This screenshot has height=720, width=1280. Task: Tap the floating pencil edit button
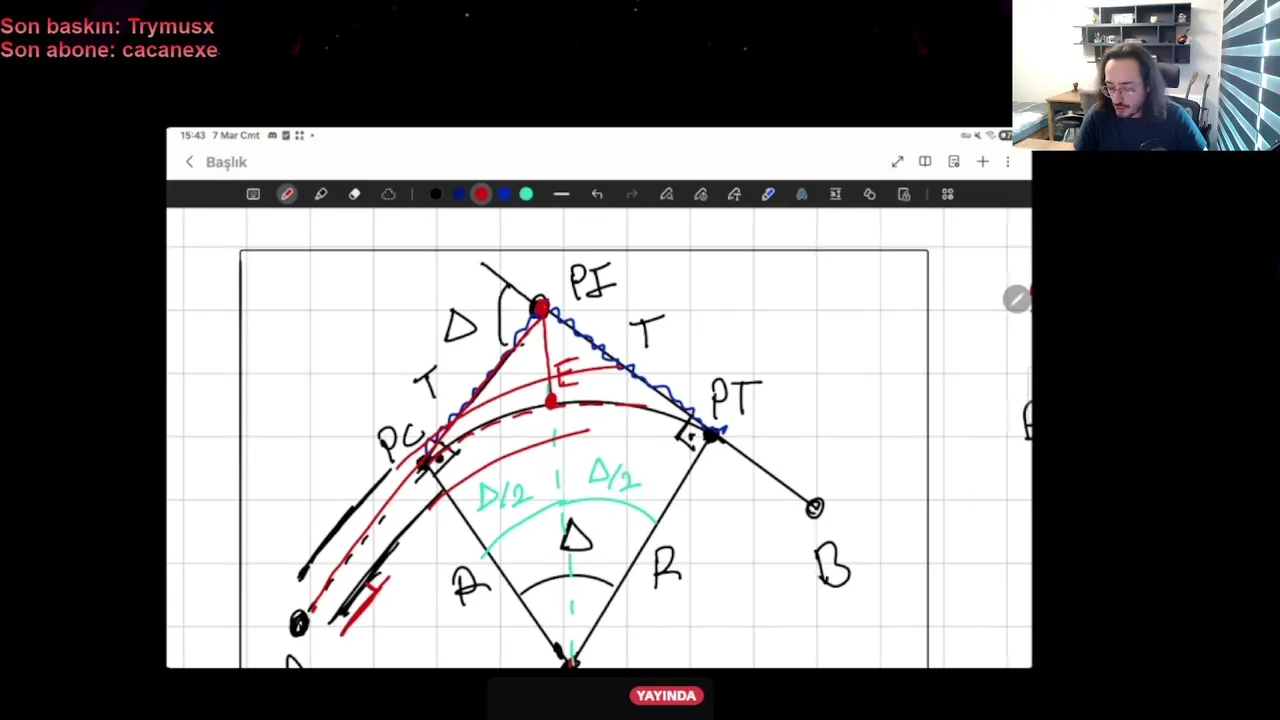point(1016,299)
